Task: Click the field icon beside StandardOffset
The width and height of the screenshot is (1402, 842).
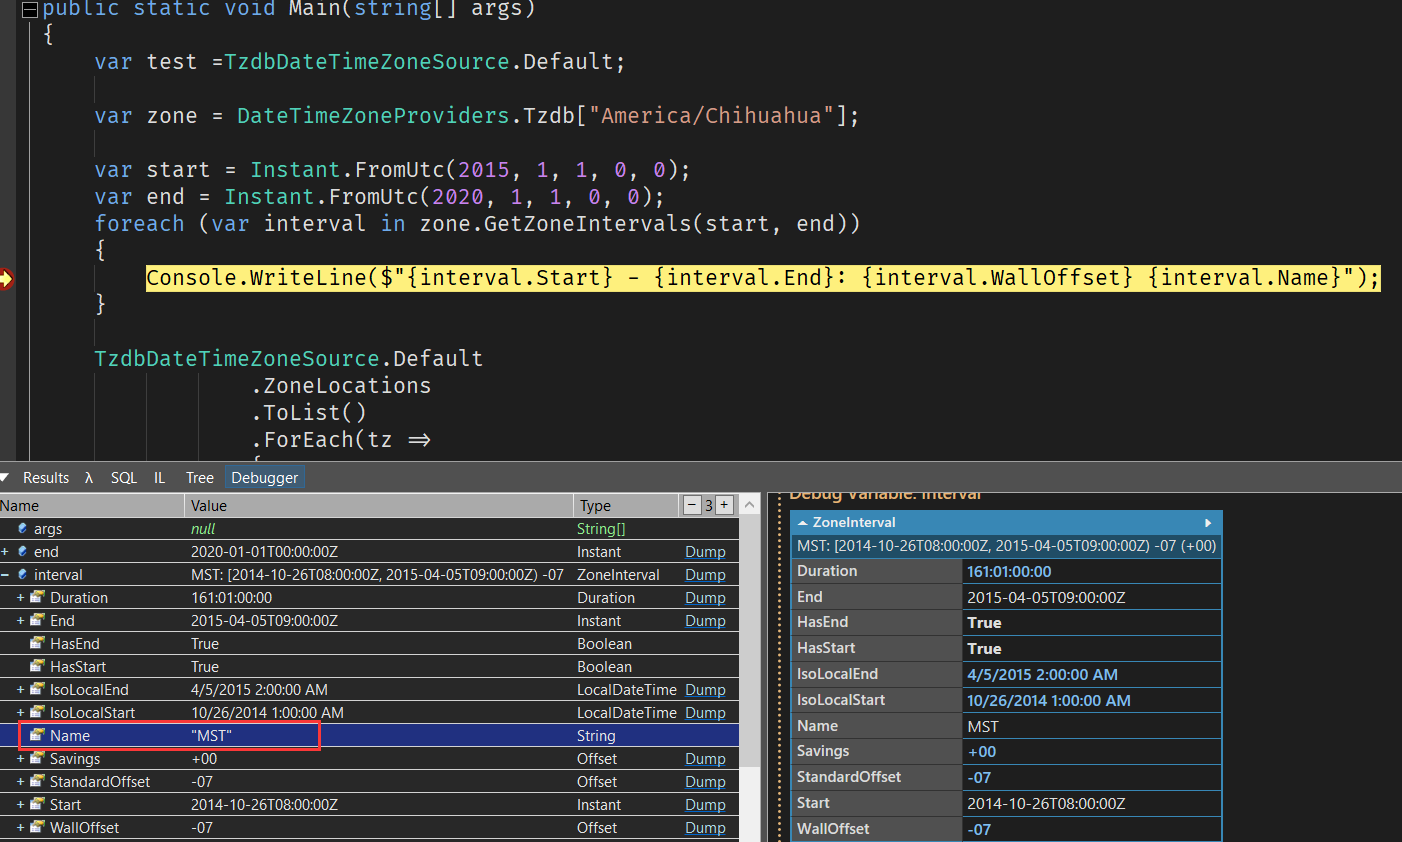Action: 36,781
